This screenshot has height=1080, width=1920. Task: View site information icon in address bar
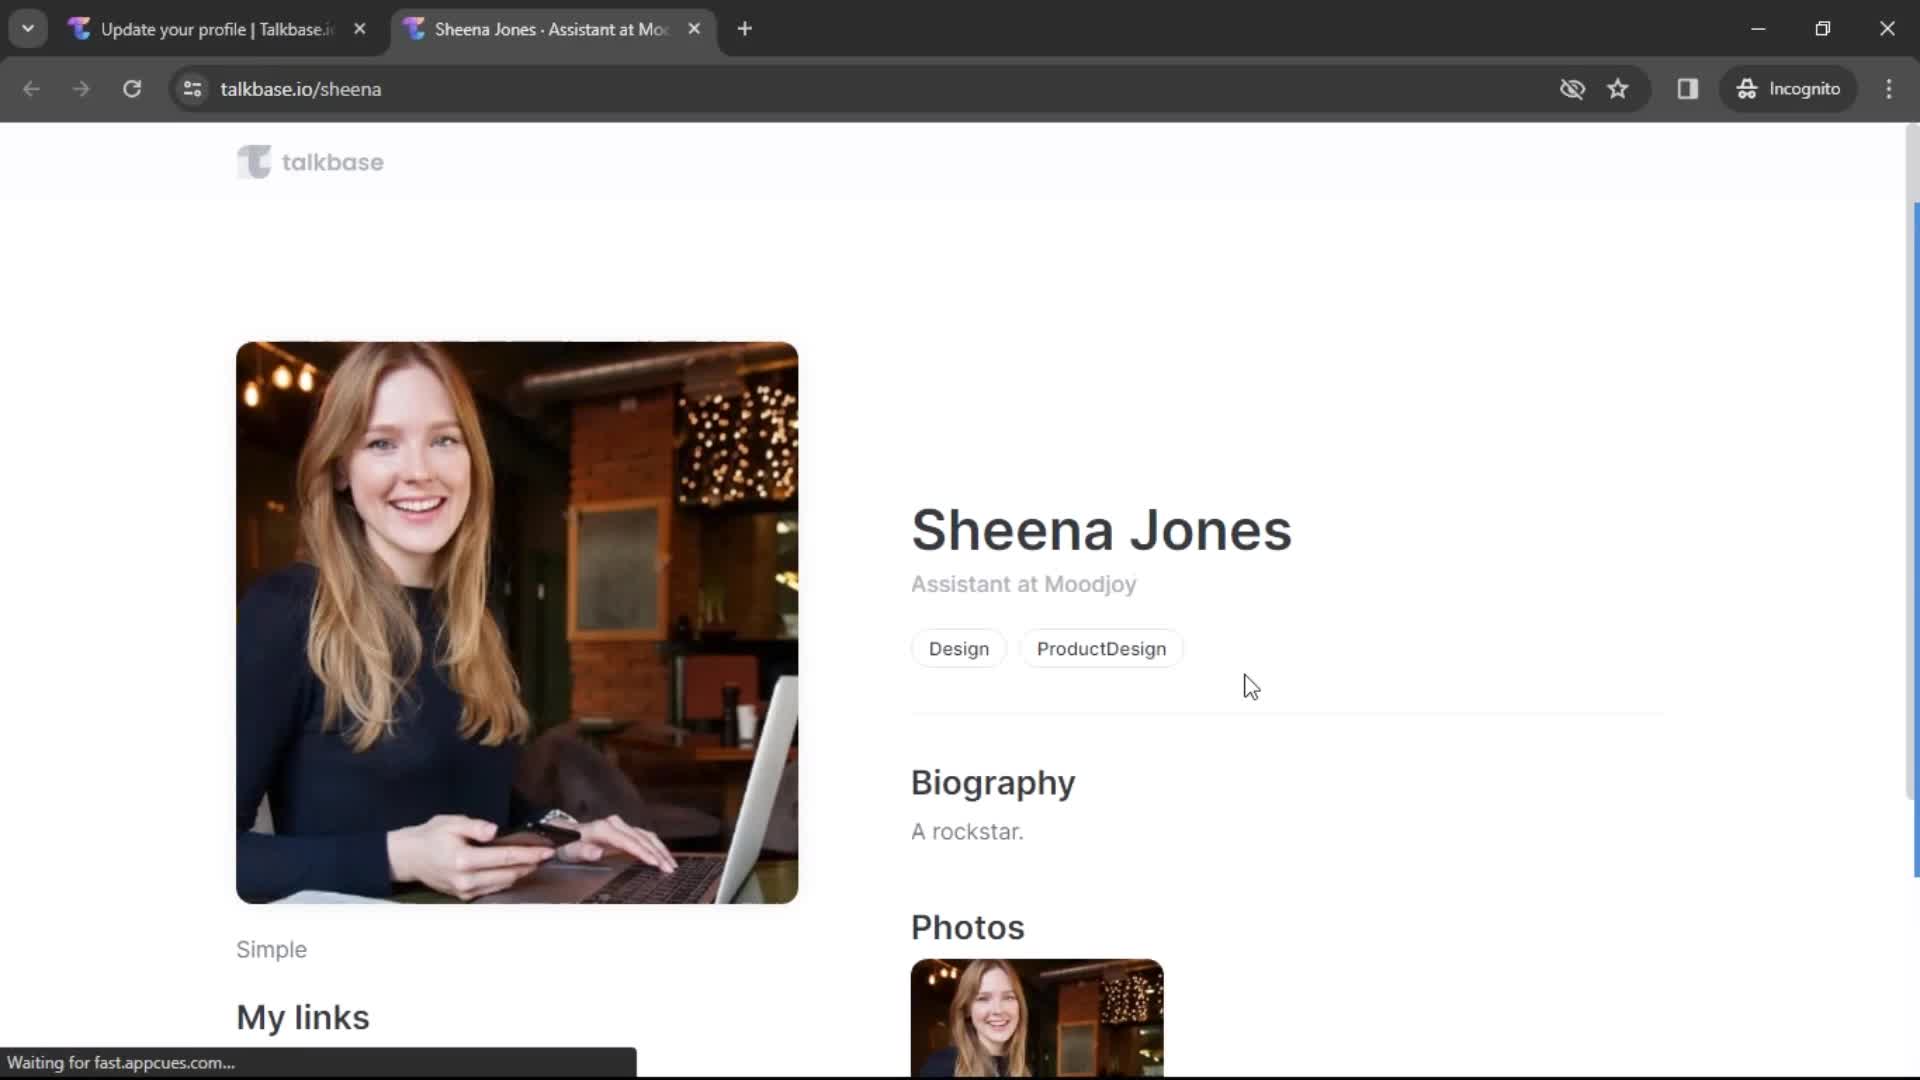[x=193, y=89]
